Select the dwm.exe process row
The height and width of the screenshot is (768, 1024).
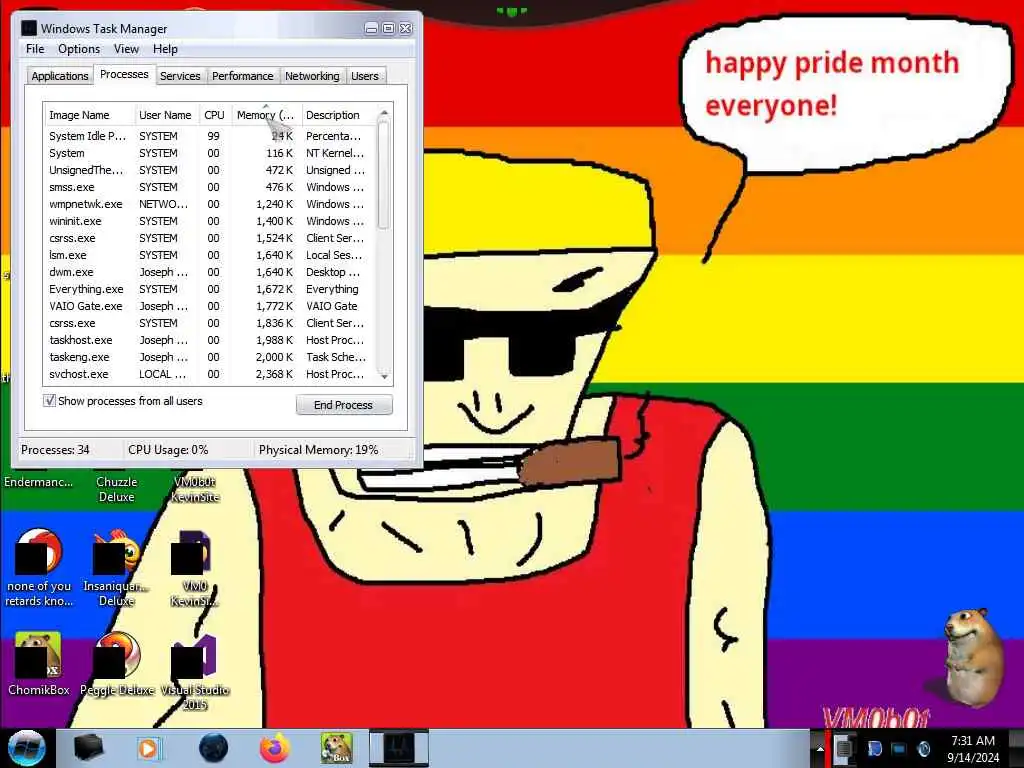coord(210,272)
